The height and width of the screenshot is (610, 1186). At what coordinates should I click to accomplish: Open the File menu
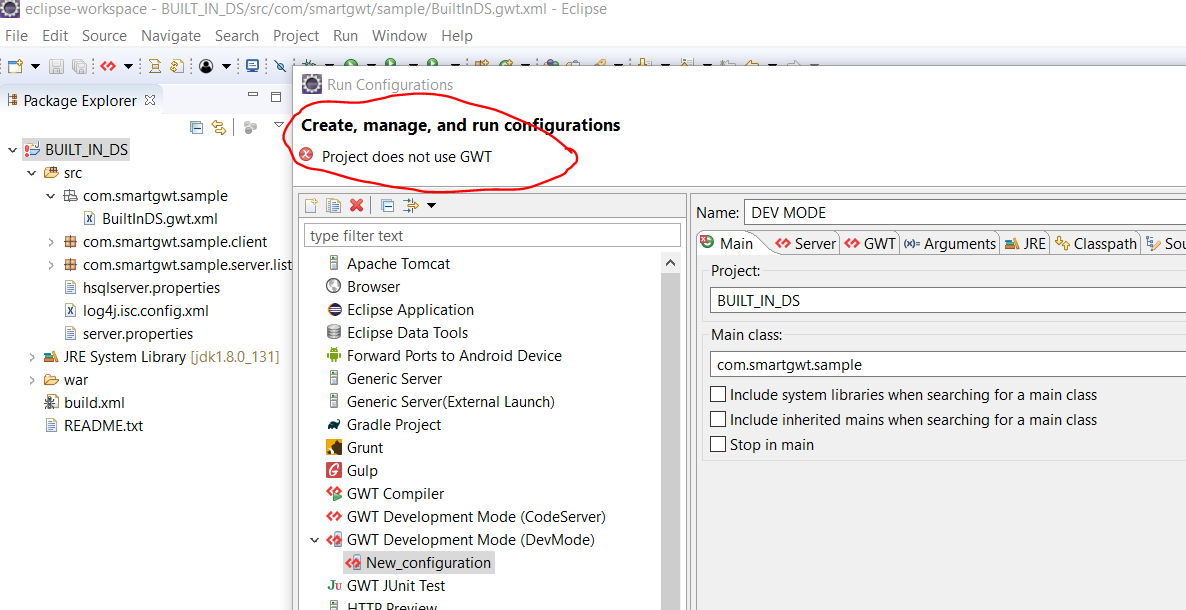coord(16,36)
